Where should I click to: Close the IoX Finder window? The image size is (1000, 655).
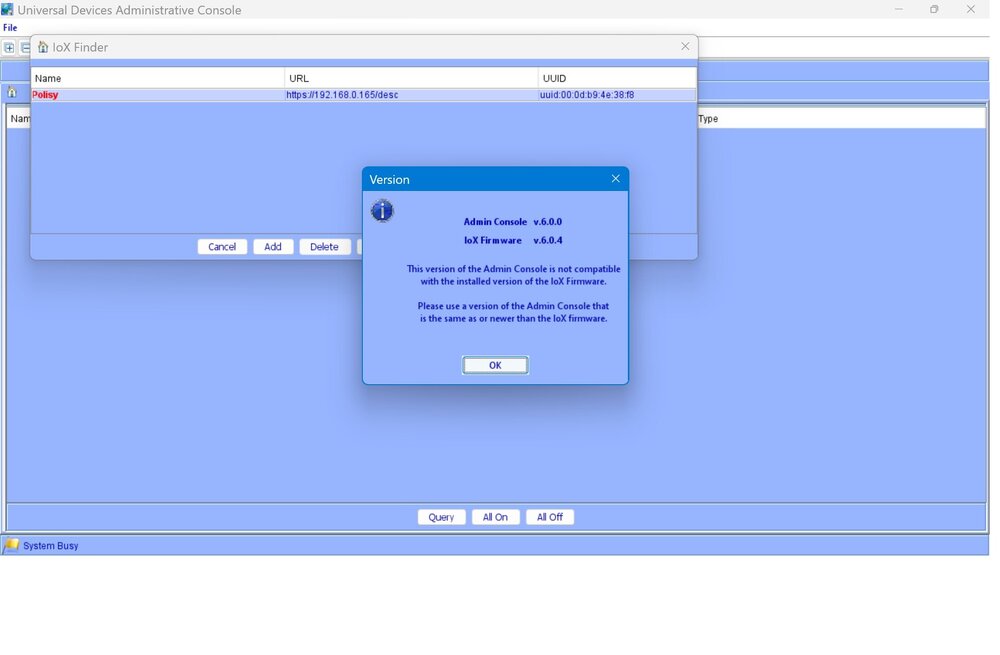(685, 46)
